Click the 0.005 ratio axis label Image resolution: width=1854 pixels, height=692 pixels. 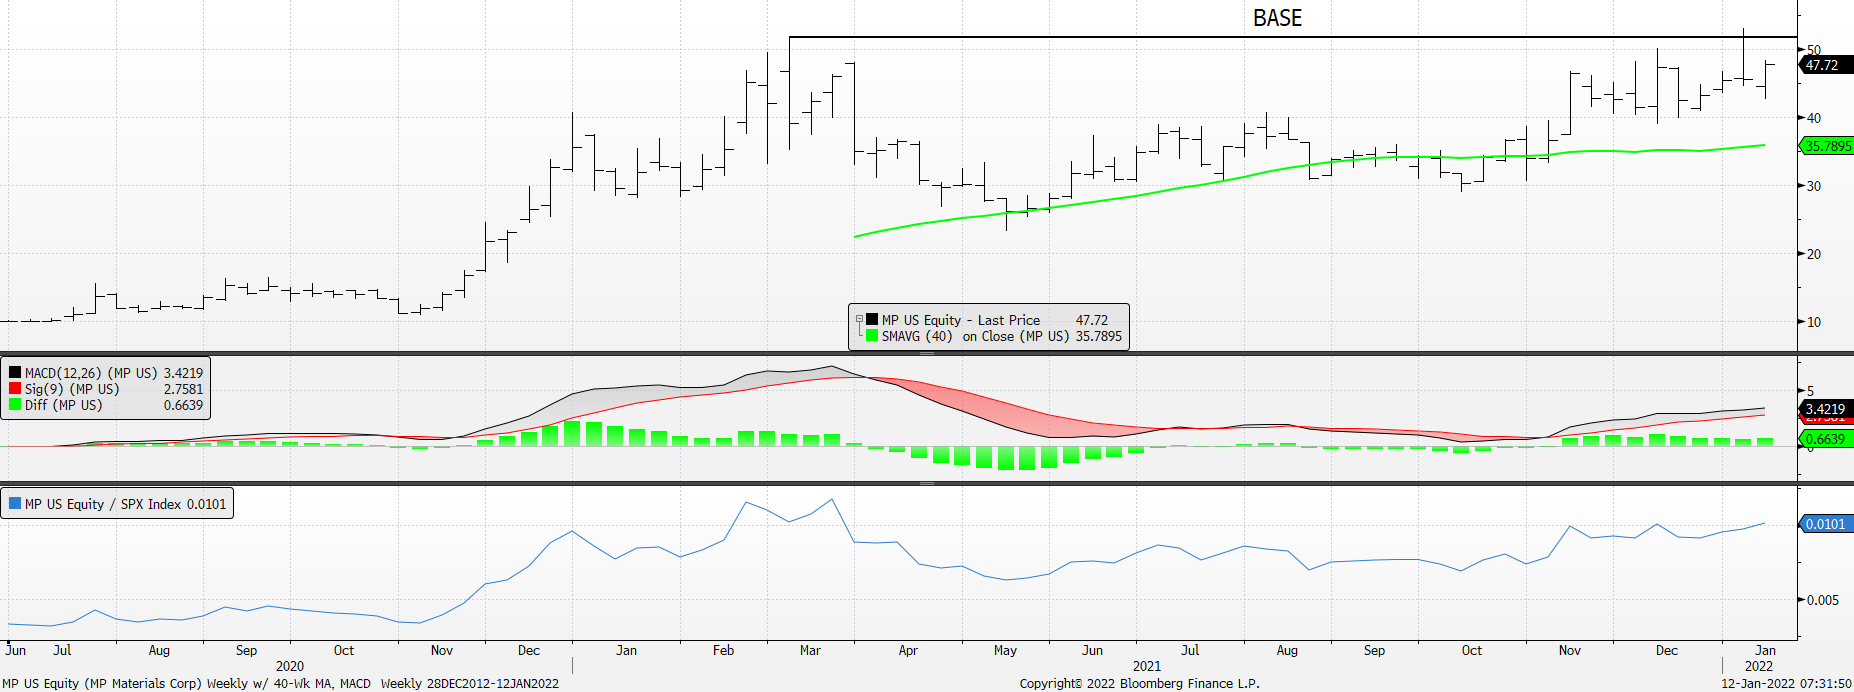coord(1823,600)
